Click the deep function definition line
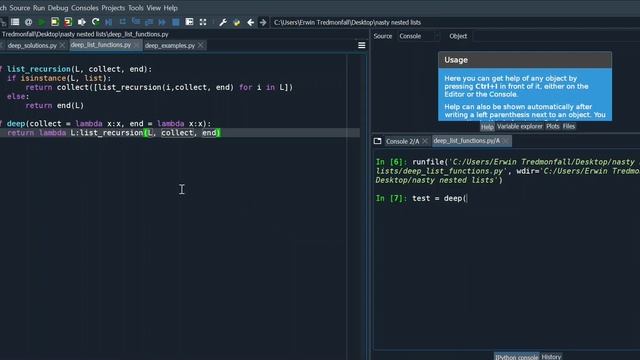This screenshot has height=360, width=640. [105, 123]
